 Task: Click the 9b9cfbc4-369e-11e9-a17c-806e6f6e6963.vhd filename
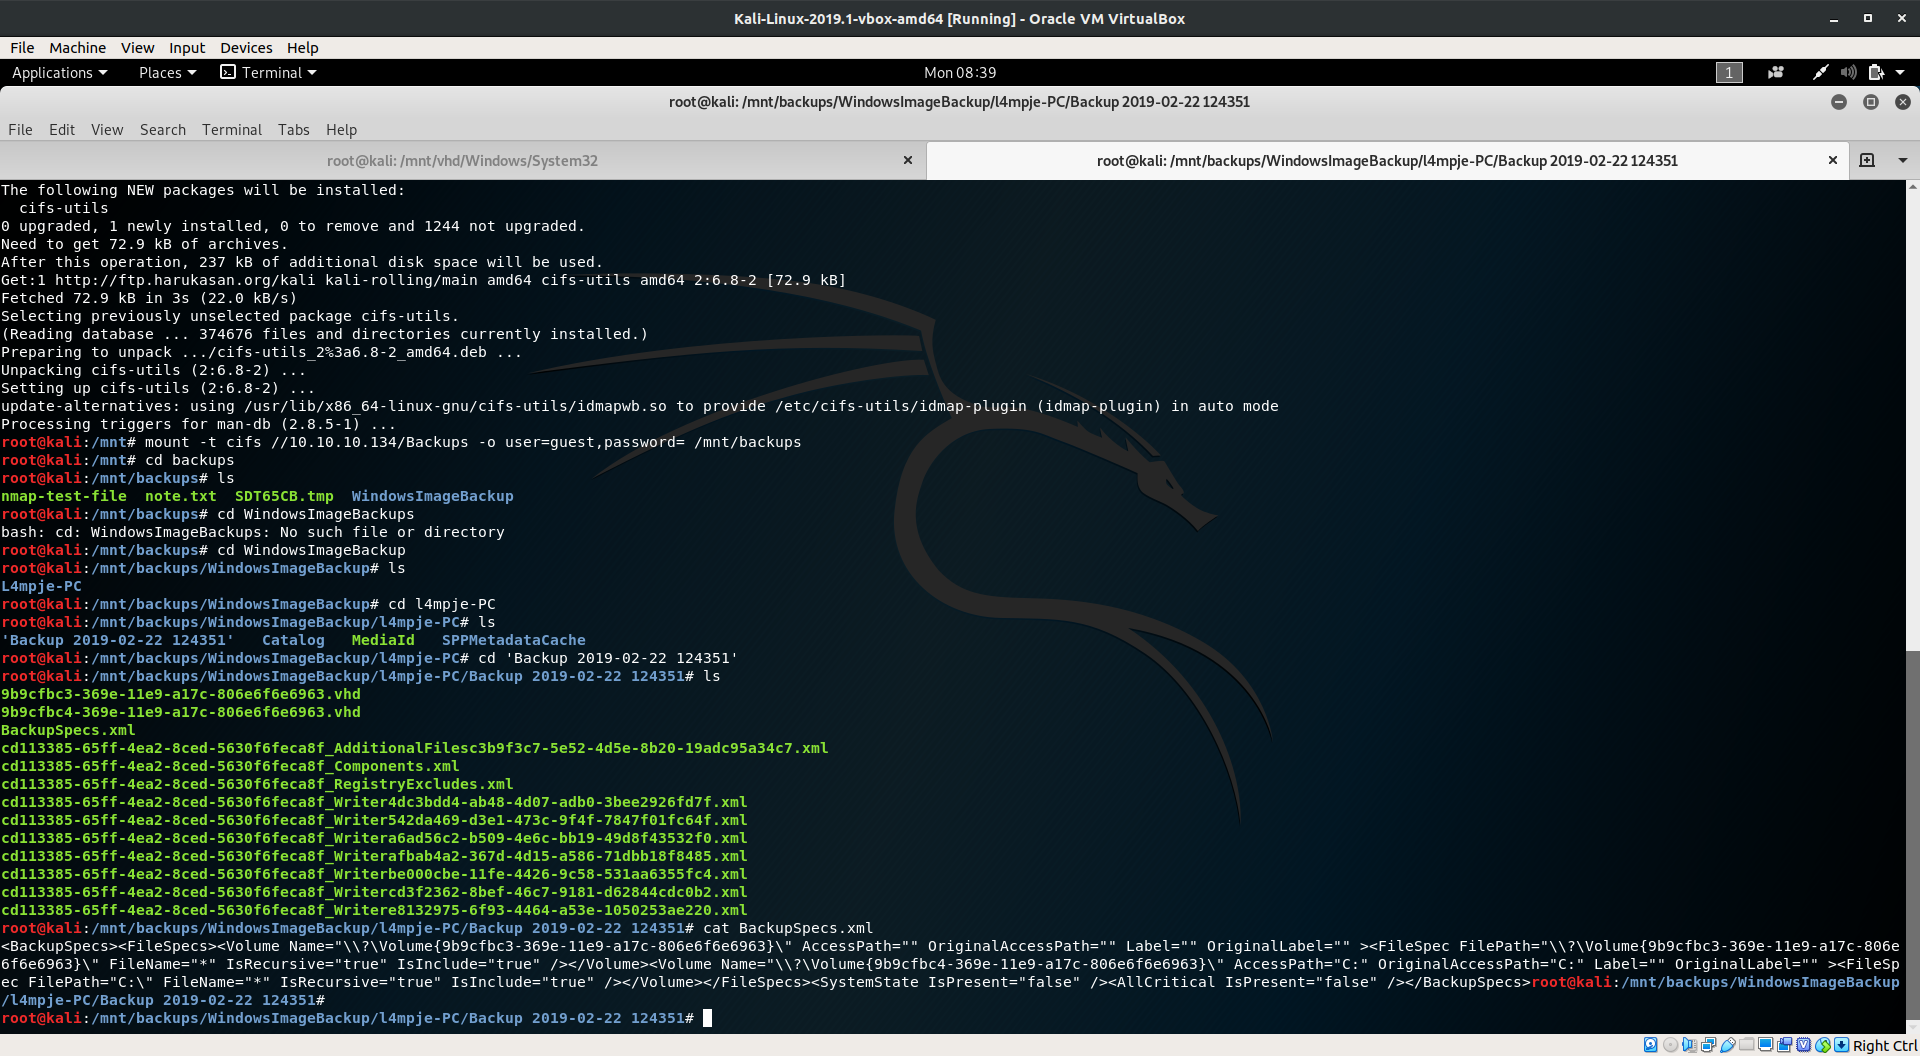tap(181, 712)
